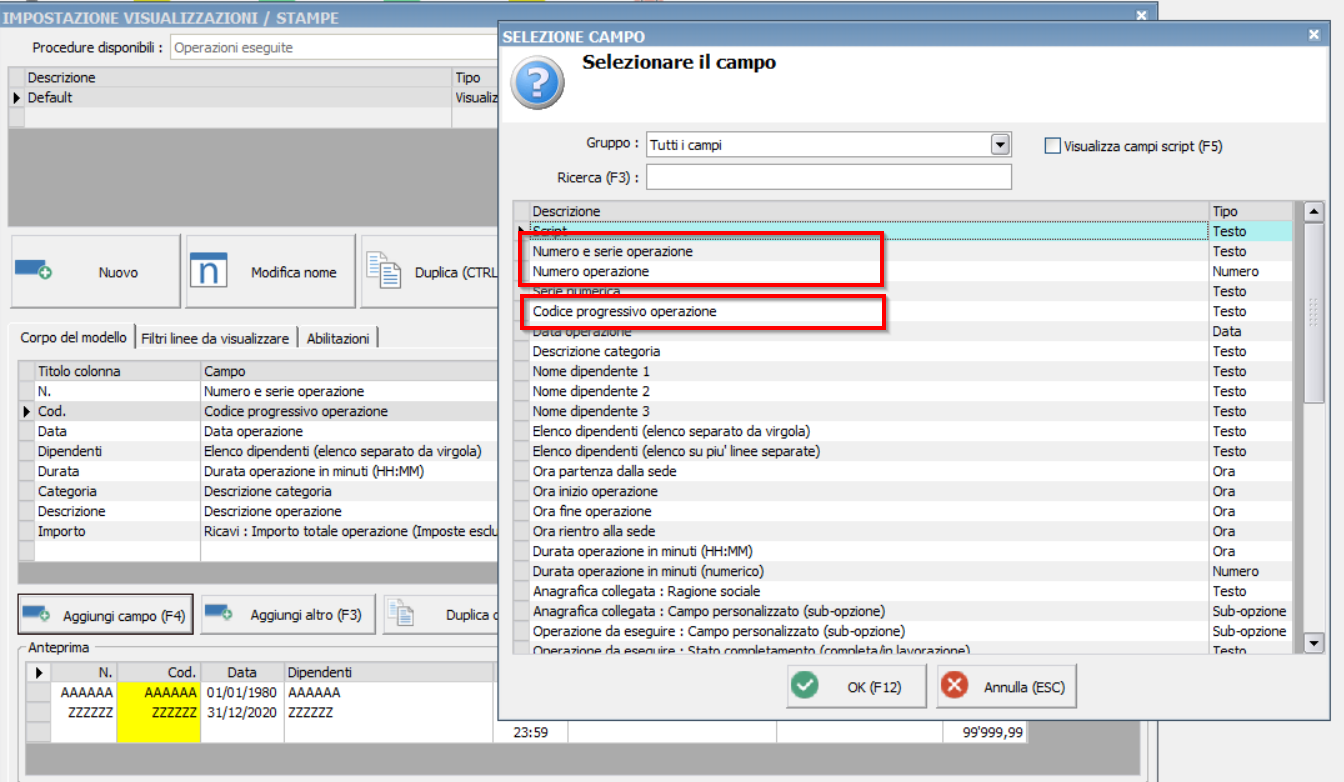Viewport: 1344px width, 782px height.
Task: Cancel with Annulla (ESC) button
Action: (1007, 687)
